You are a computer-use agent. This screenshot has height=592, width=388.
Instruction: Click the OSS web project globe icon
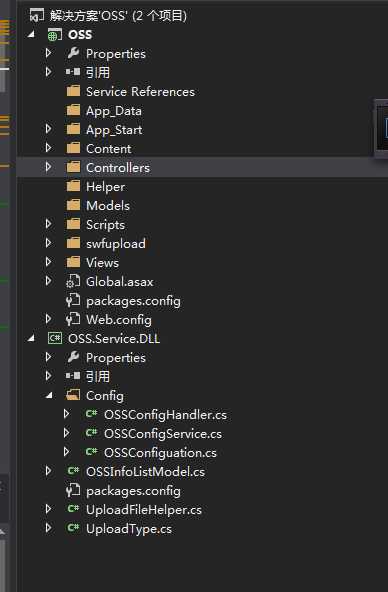pyautogui.click(x=55, y=35)
